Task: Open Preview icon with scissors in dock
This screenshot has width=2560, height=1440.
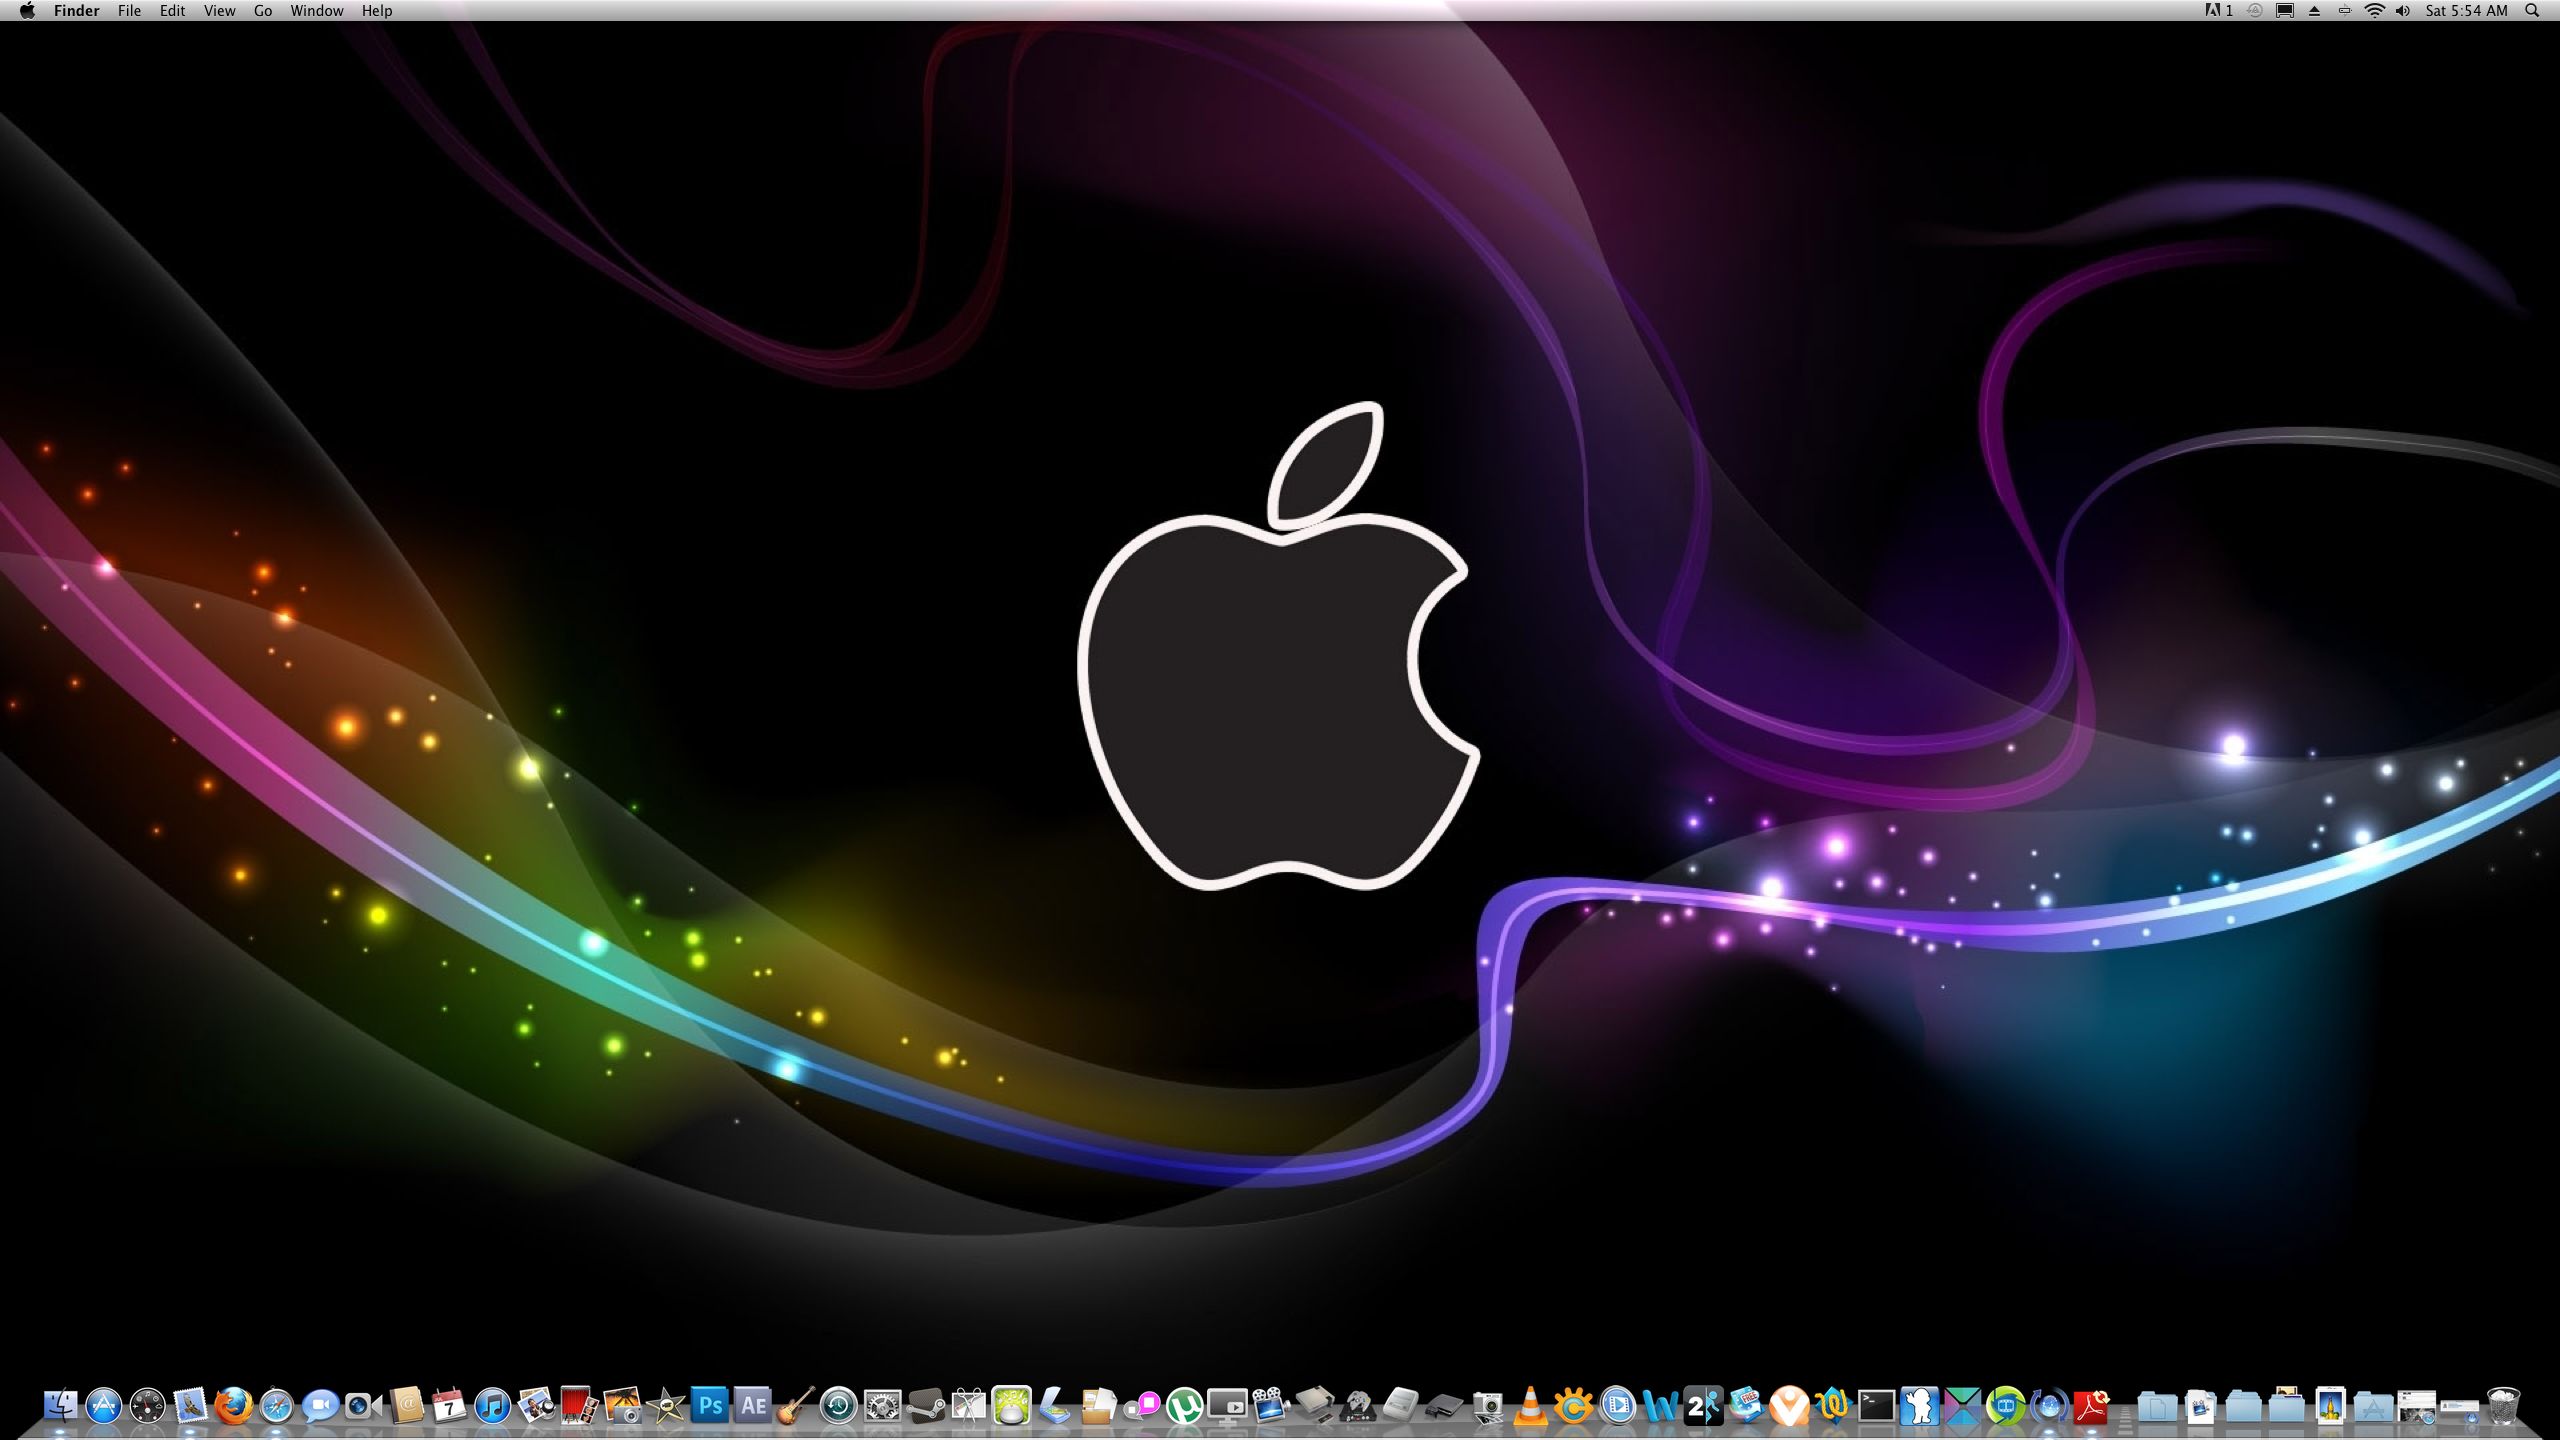Action: coord(969,1406)
